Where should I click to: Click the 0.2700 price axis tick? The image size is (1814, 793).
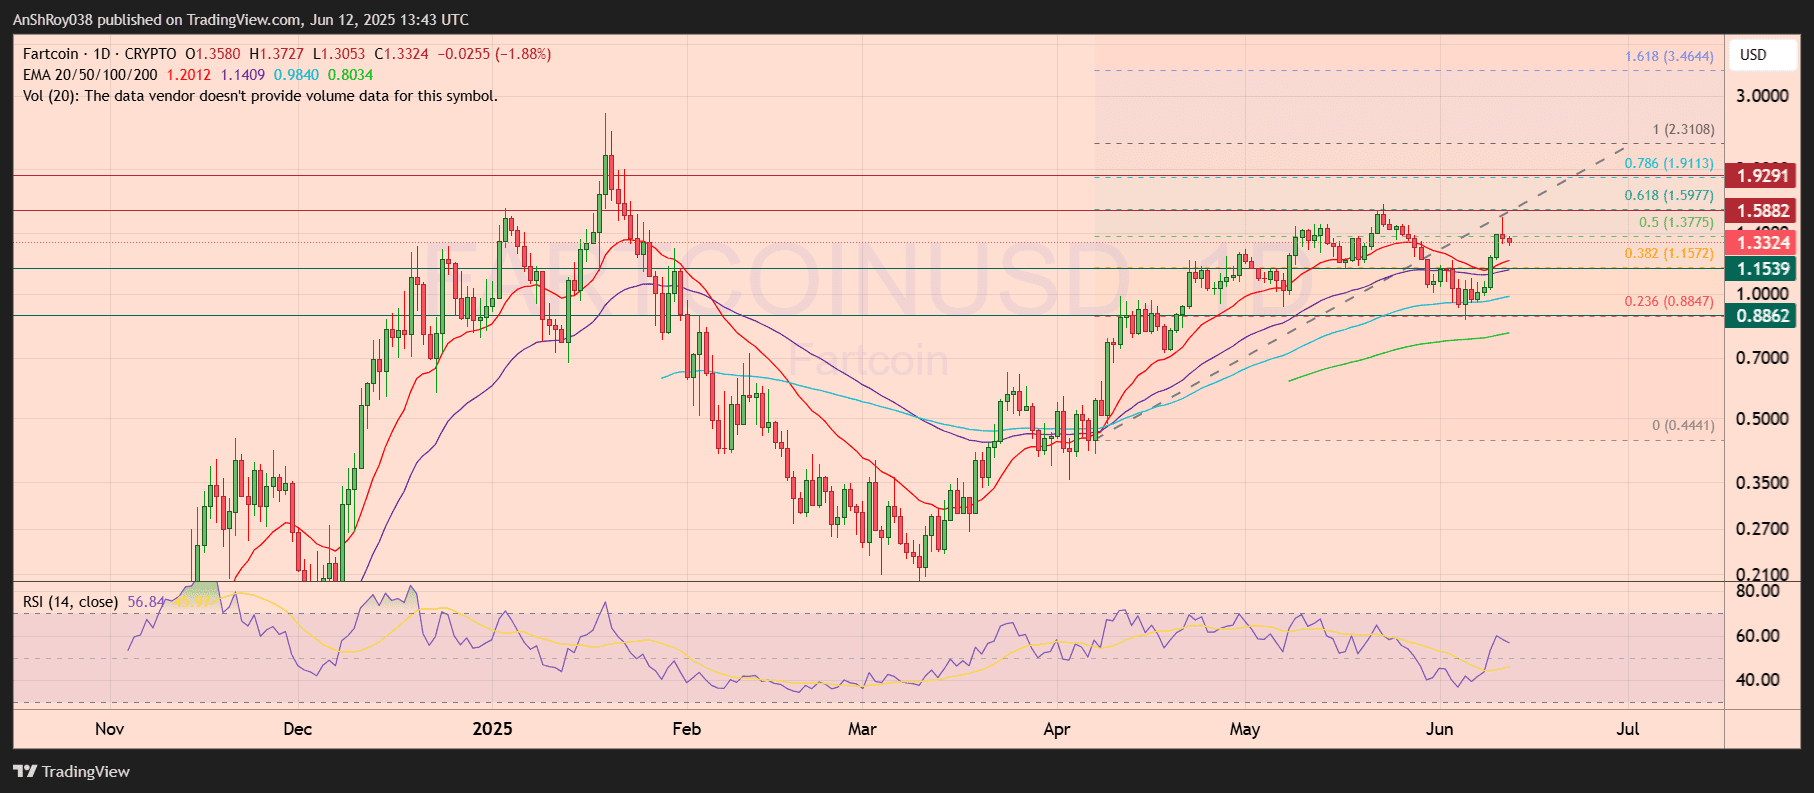pos(1762,529)
